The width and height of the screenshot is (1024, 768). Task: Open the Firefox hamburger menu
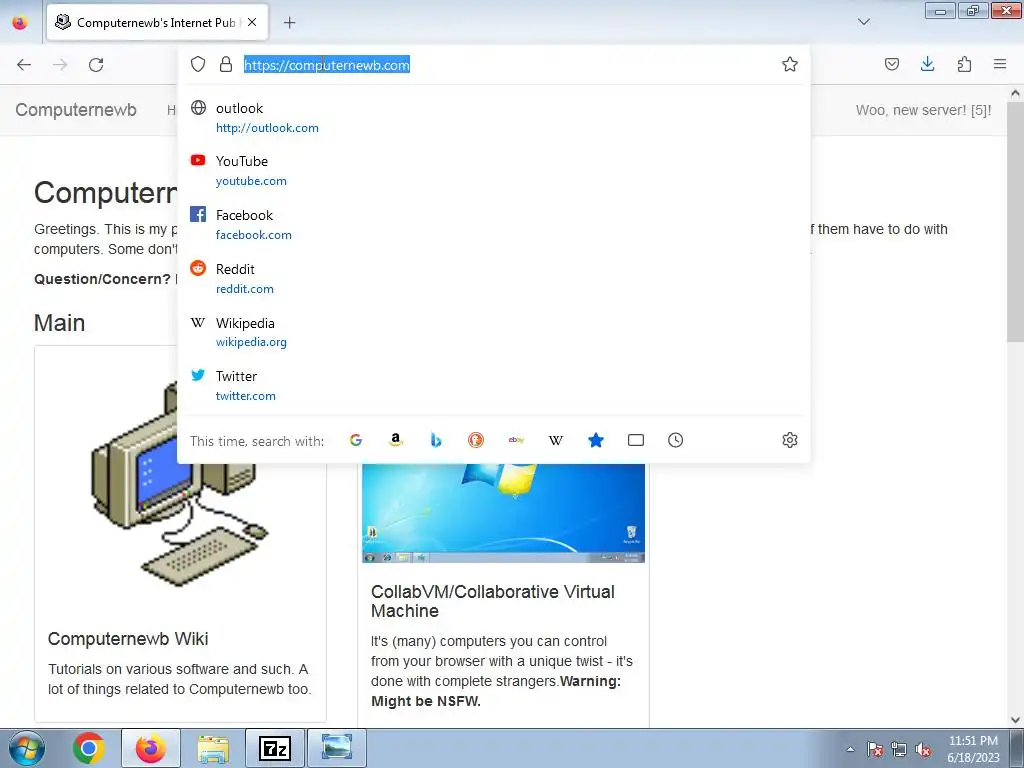click(1000, 64)
